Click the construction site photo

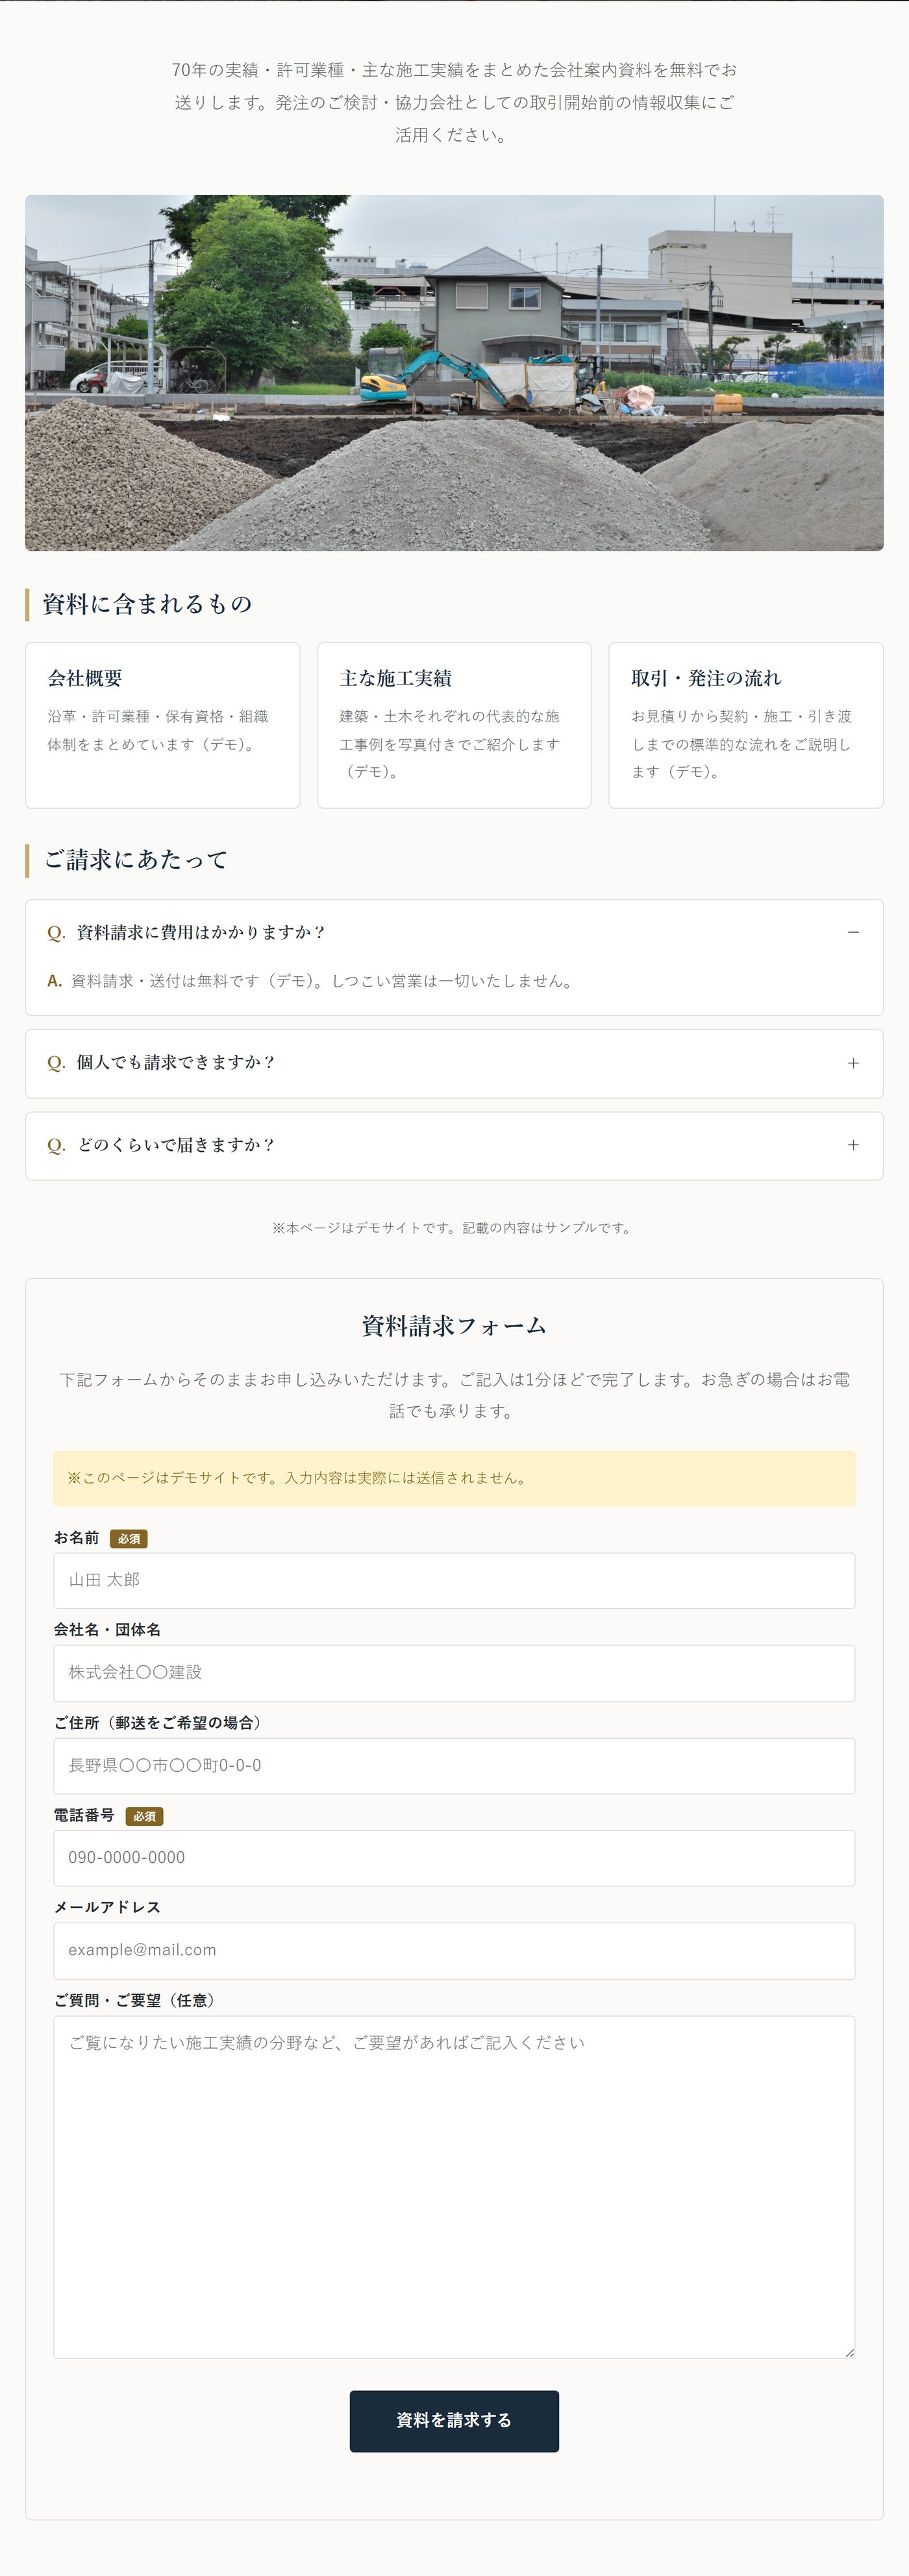pos(454,373)
